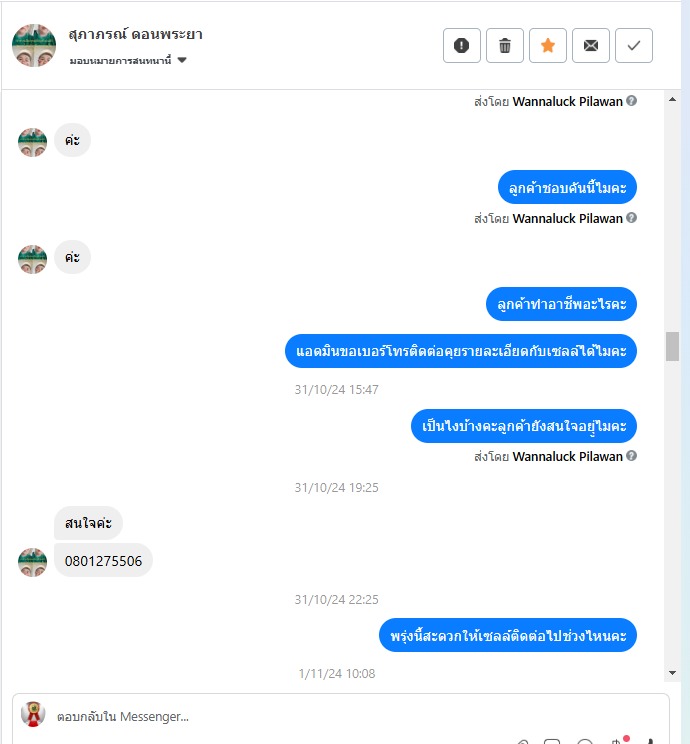
Task: Click the พรุ่งนี้สะดวกให้เซลล์ติดต่อ sent message
Action: pyautogui.click(x=508, y=635)
